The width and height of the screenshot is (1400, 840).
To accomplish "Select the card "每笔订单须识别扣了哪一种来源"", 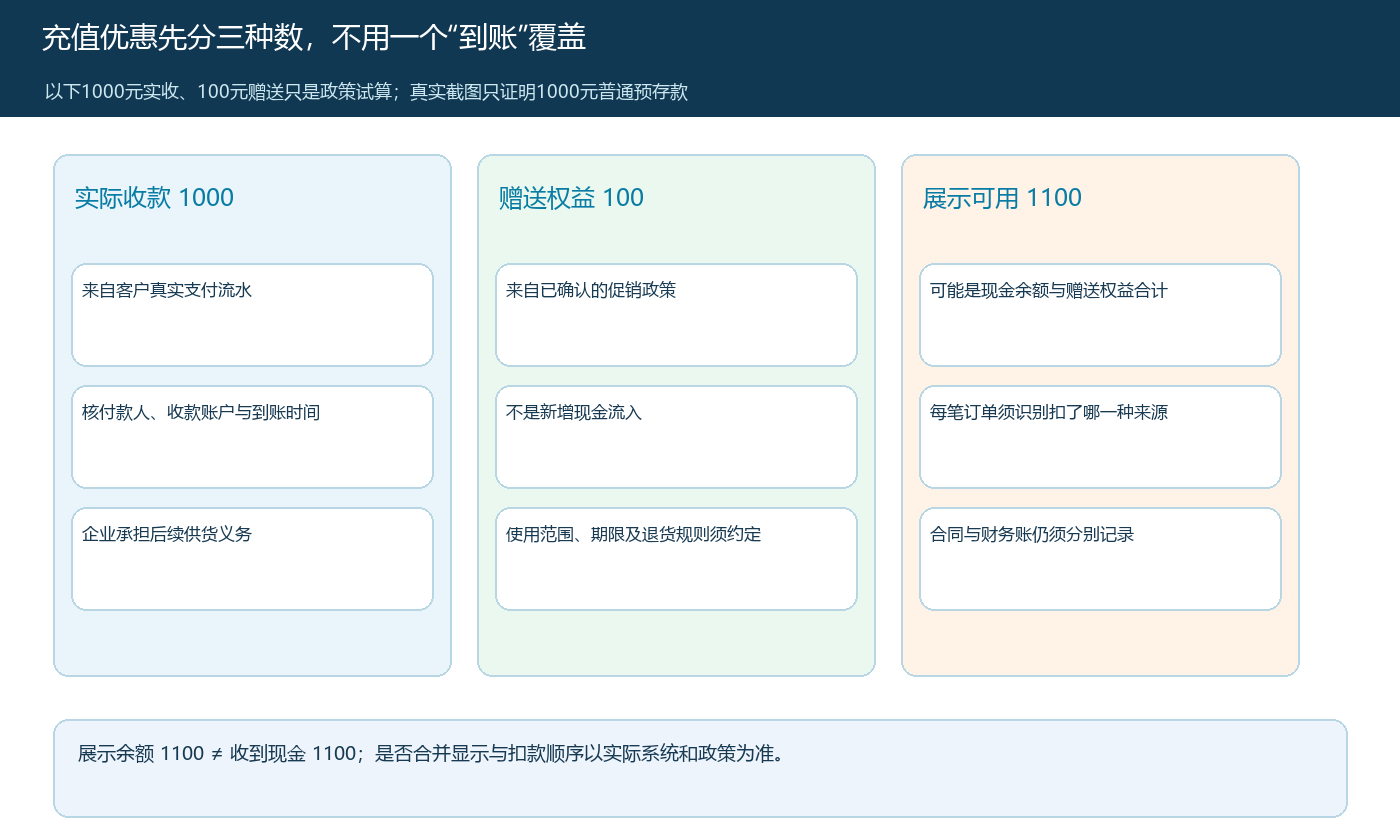I will pyautogui.click(x=1100, y=437).
